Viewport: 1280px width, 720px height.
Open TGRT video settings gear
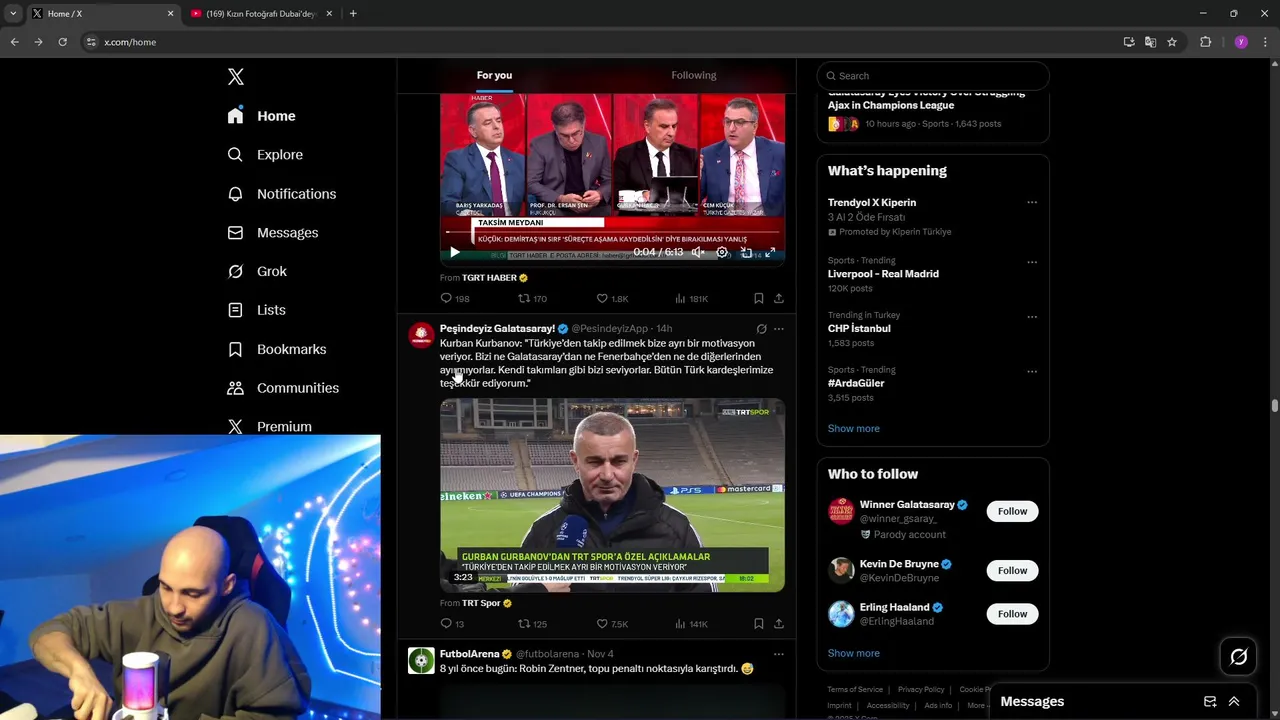click(x=722, y=253)
